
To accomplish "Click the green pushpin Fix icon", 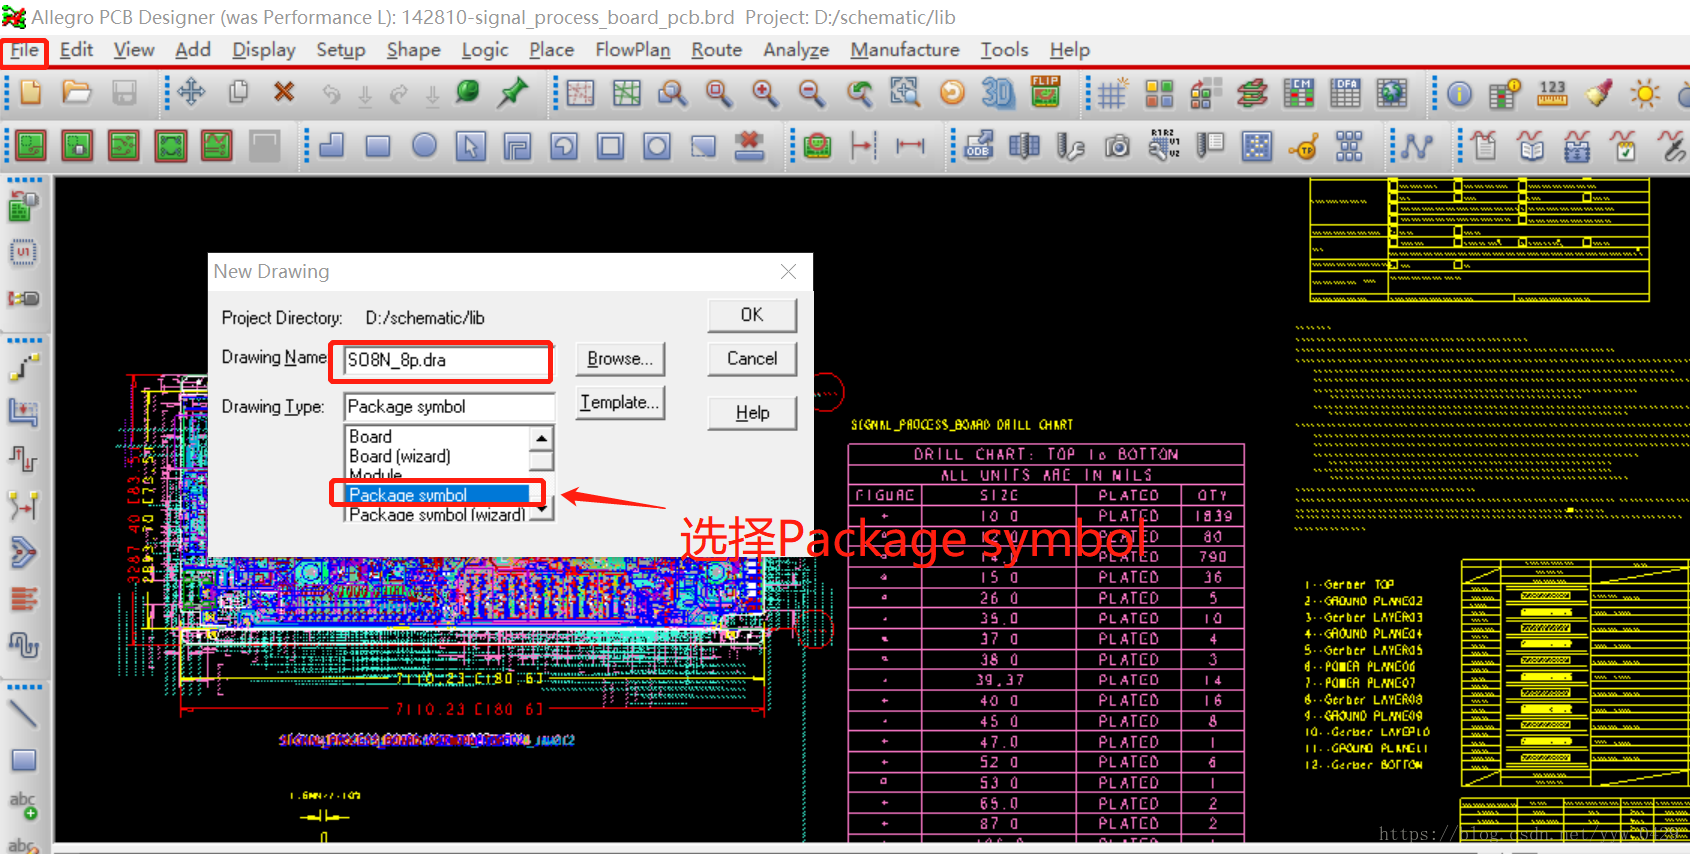I will pos(514,93).
